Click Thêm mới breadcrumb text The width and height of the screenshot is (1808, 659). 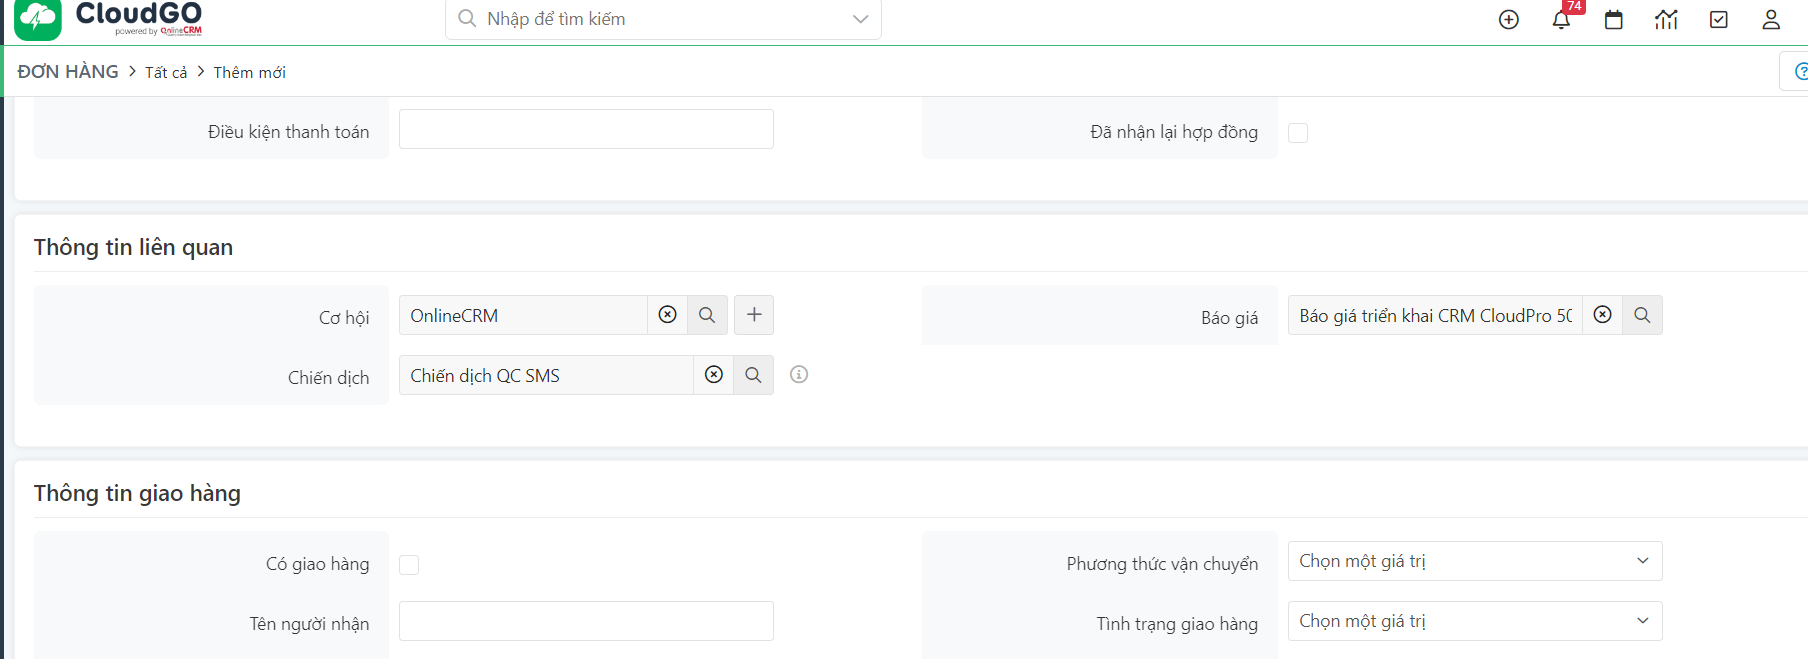pyautogui.click(x=250, y=72)
